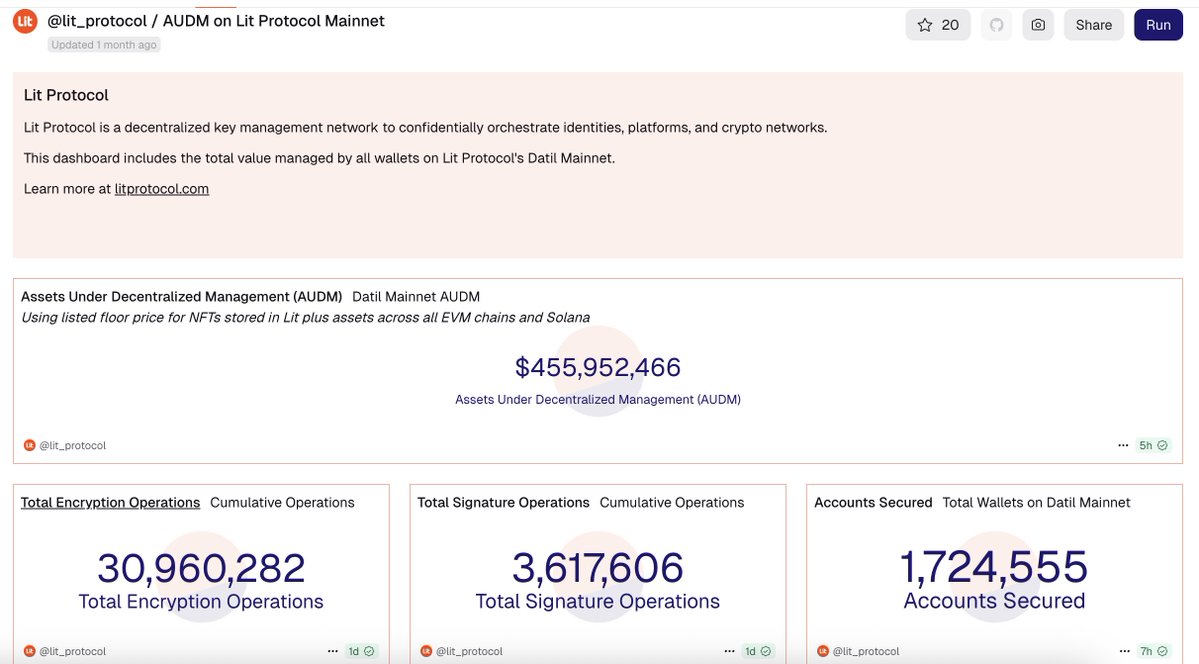
Task: Click the Lit Protocol orange logo avatar
Action: tap(25, 21)
